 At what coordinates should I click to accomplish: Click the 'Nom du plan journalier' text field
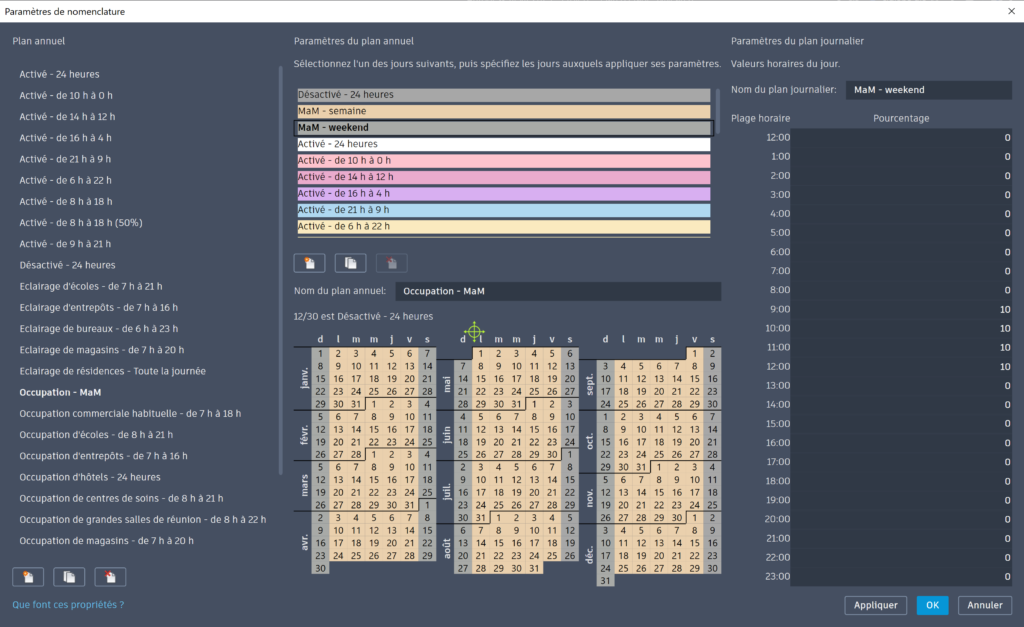pos(928,90)
